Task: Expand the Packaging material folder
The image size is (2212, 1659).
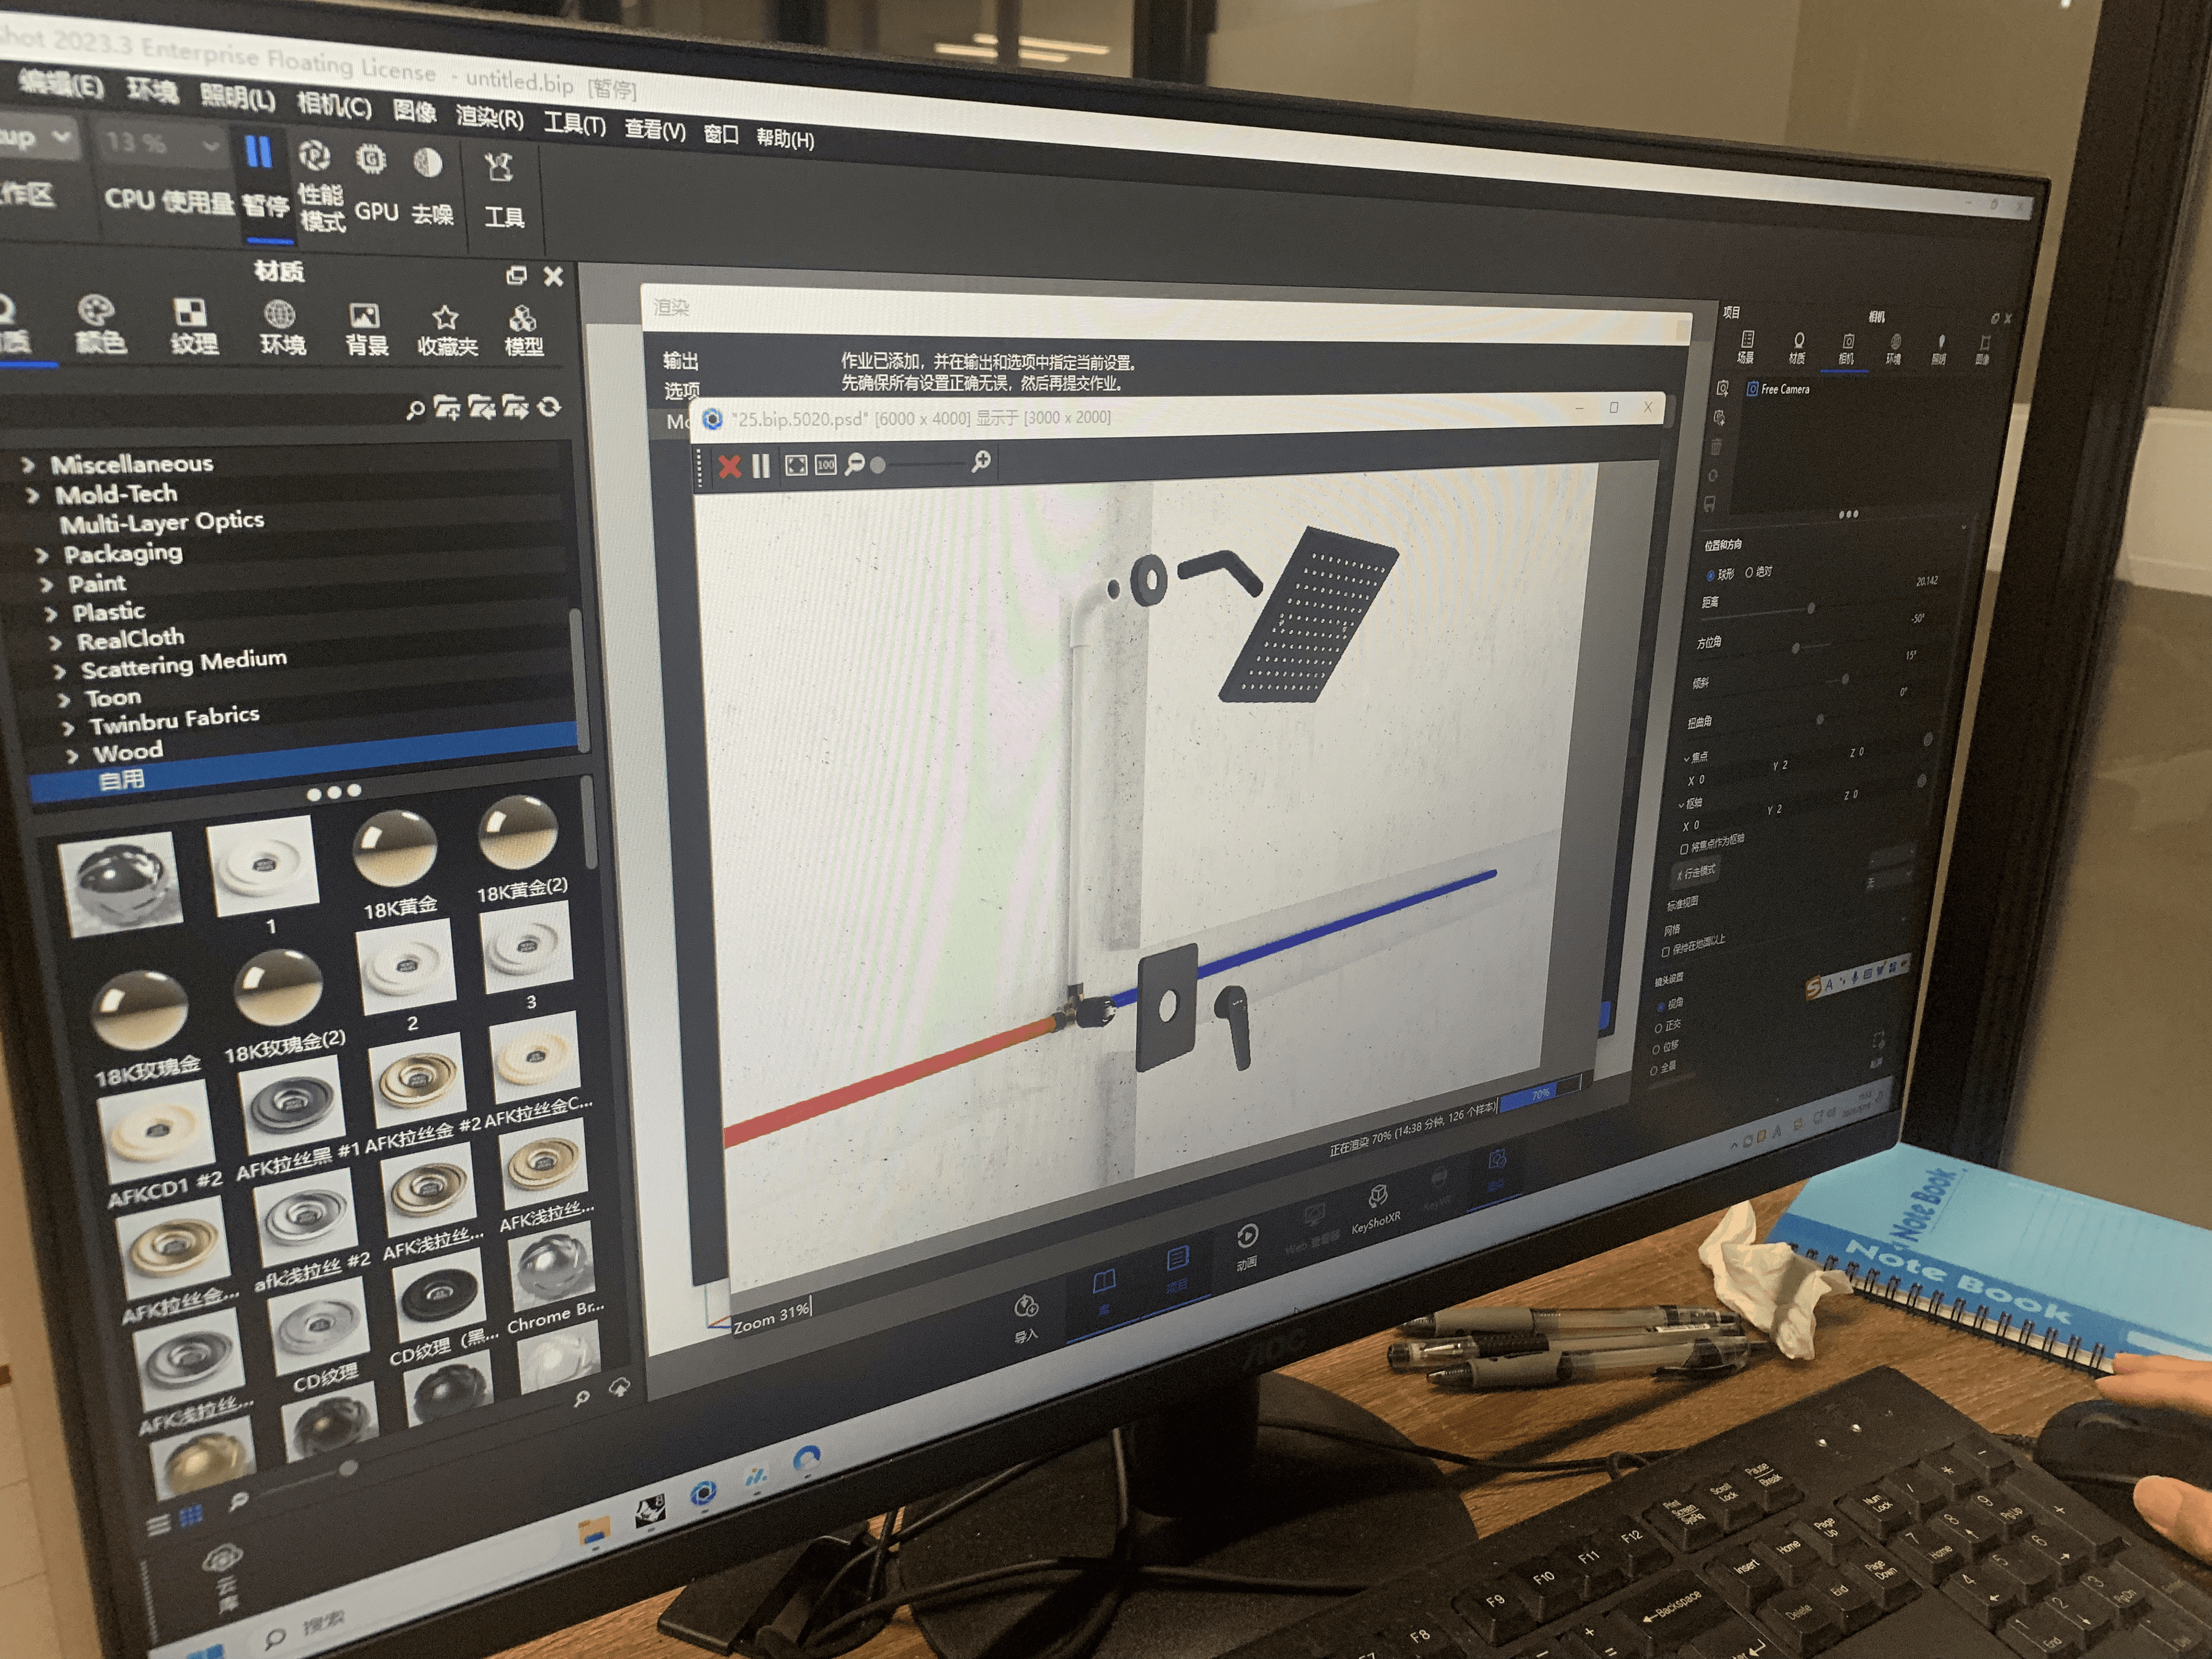Action: point(41,555)
